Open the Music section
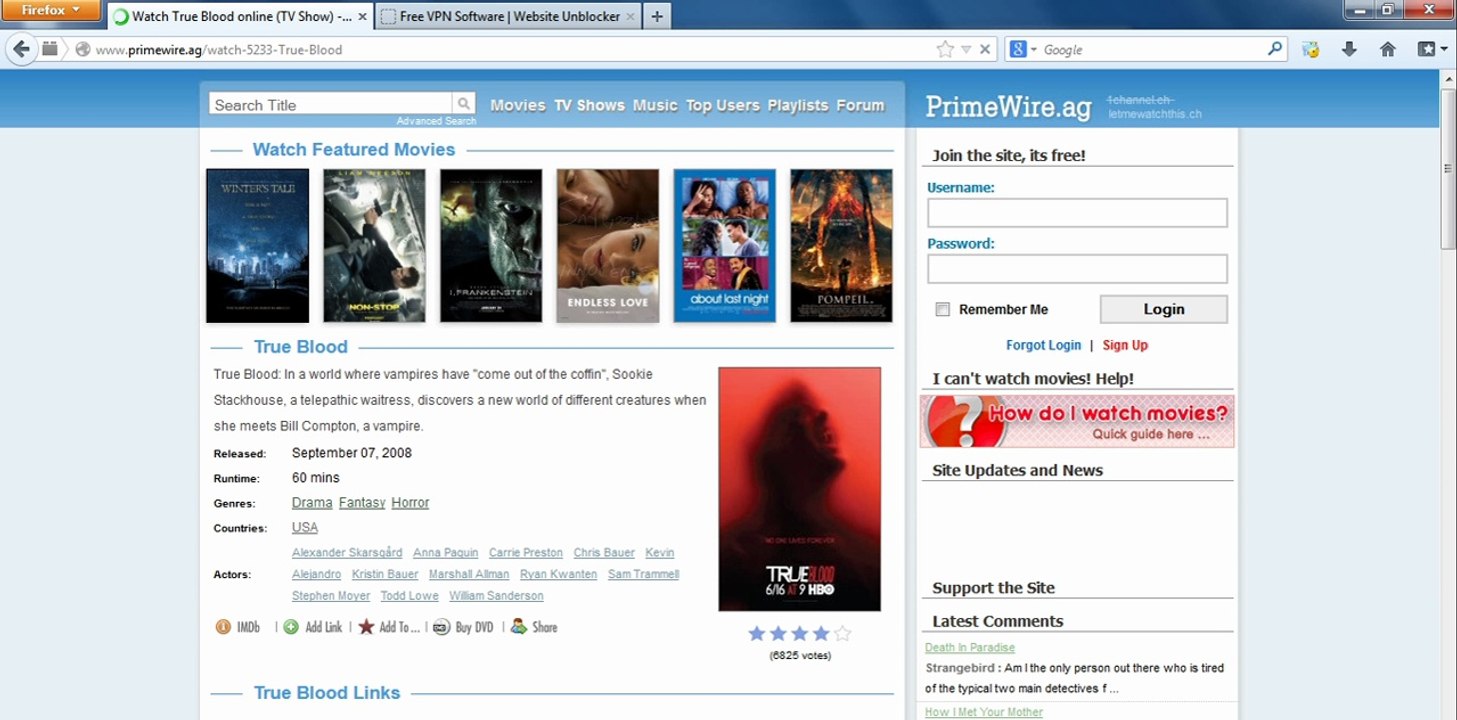 click(x=655, y=105)
